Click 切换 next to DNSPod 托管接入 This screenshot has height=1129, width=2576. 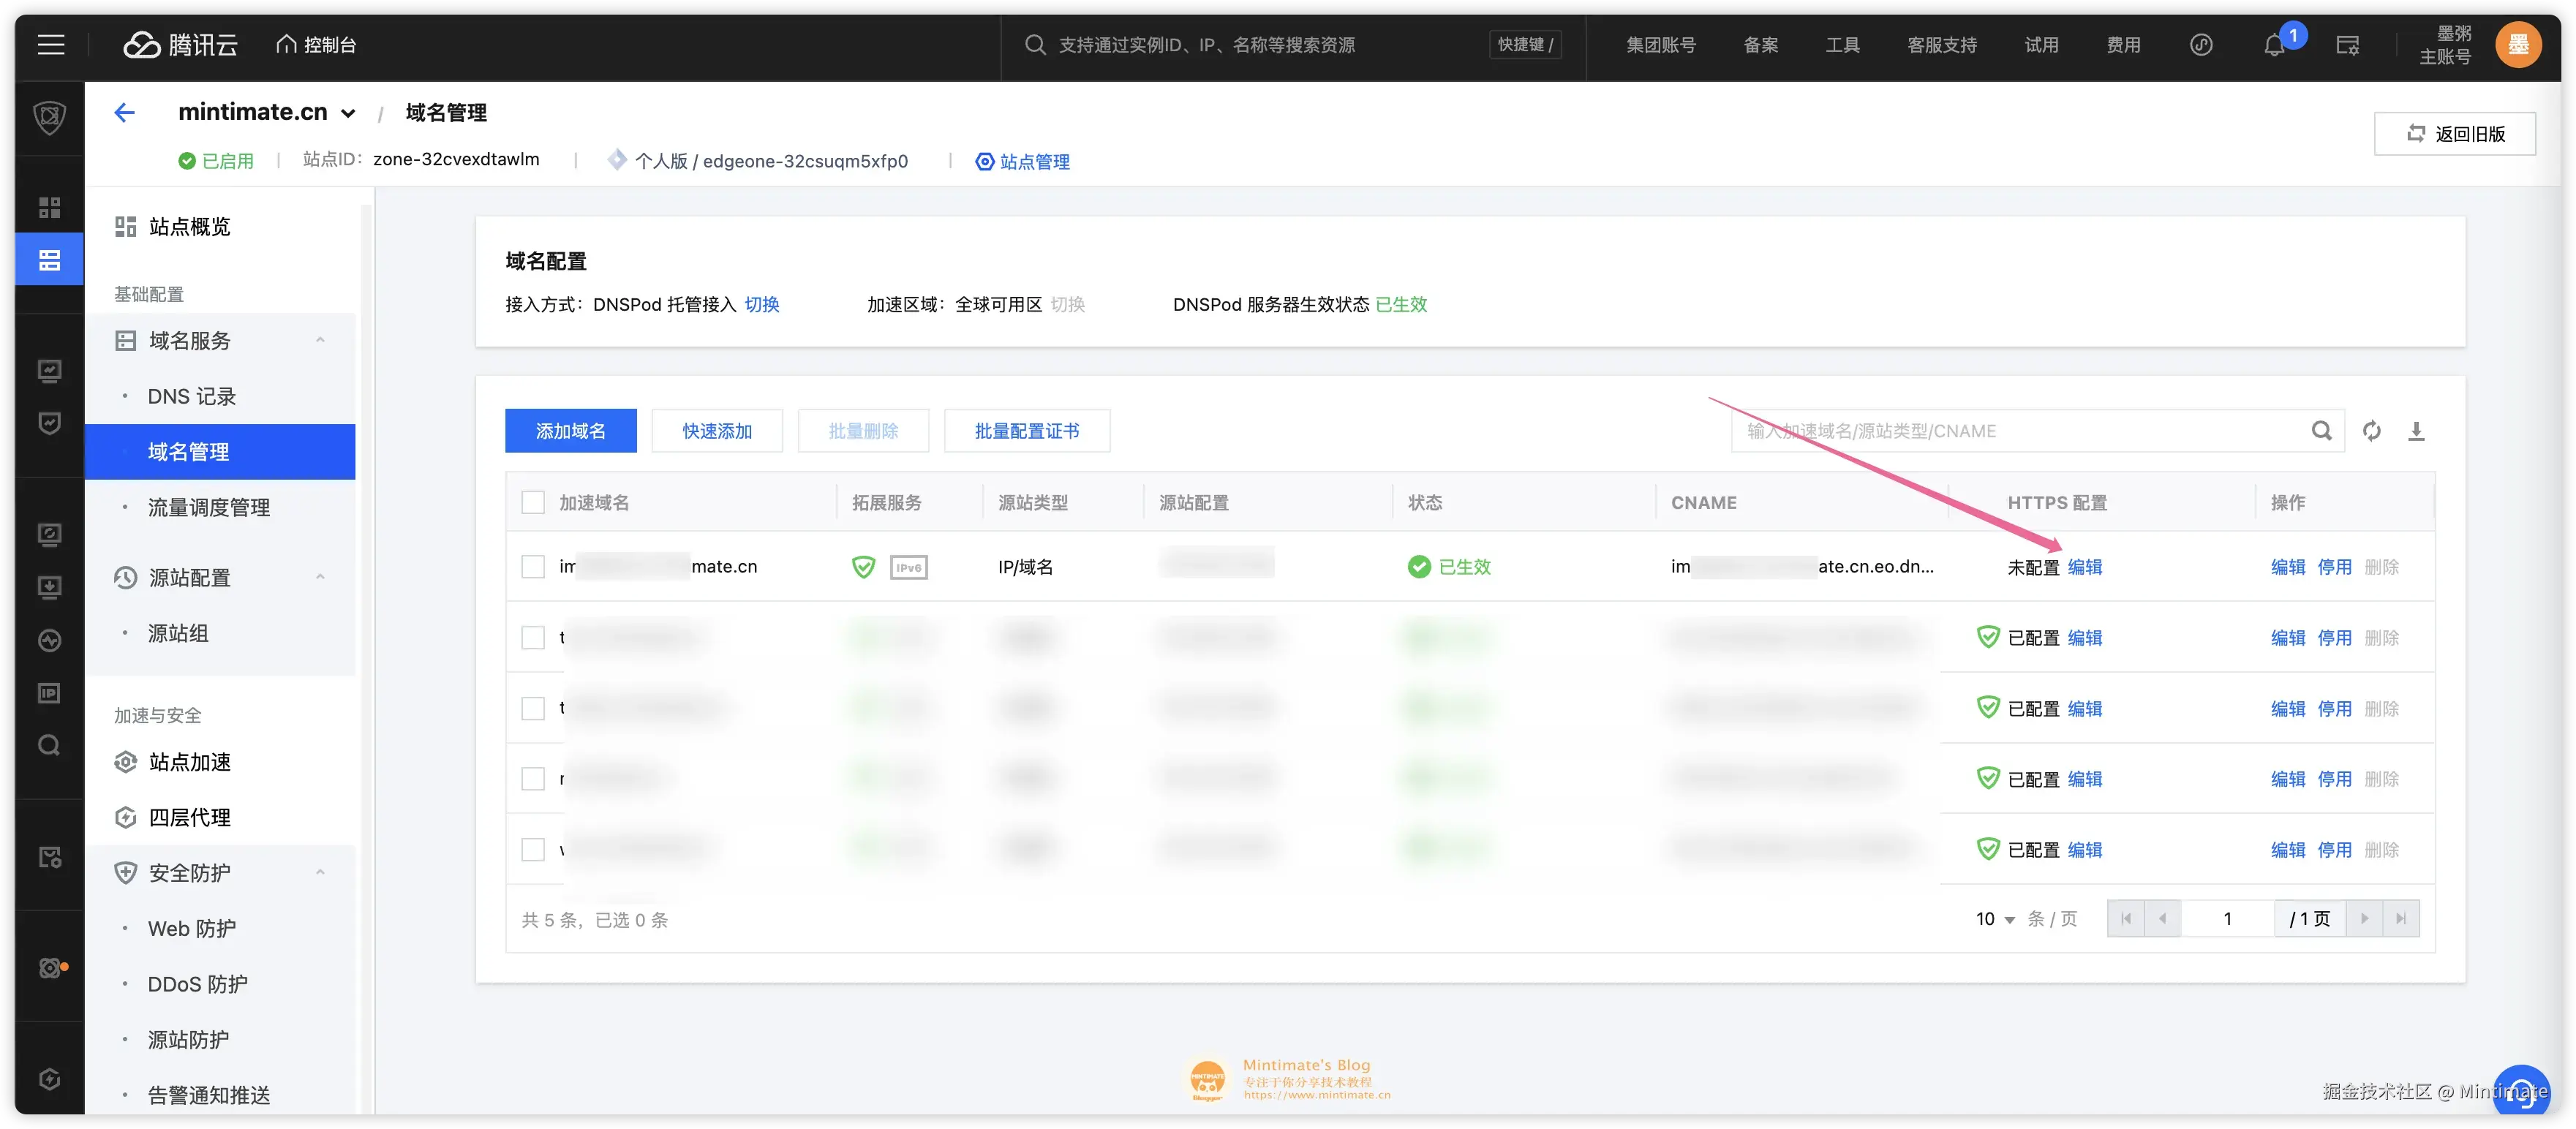coord(762,305)
